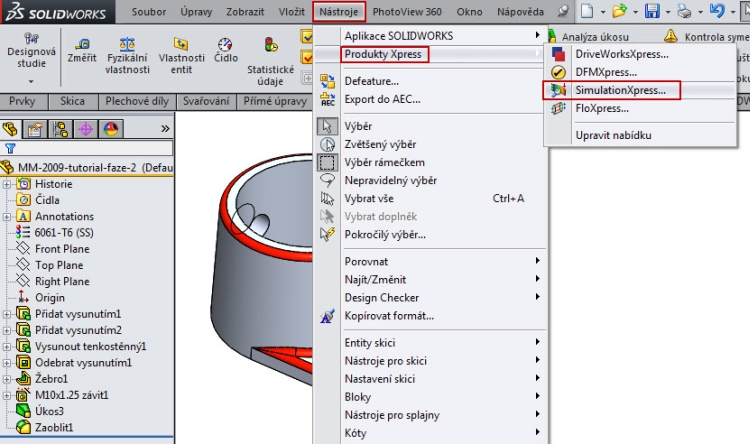Open the Zobrazit menu
This screenshot has width=750, height=444.
(245, 11)
